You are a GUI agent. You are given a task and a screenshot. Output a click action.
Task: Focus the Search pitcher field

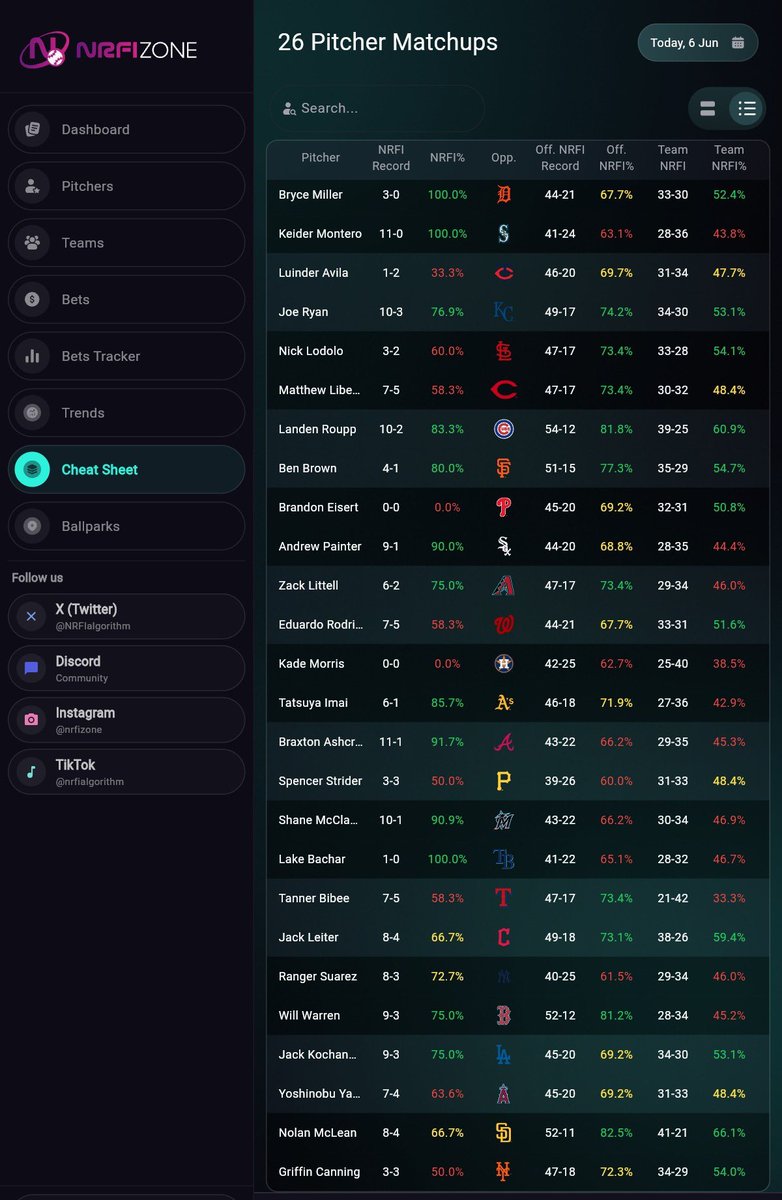(377, 108)
